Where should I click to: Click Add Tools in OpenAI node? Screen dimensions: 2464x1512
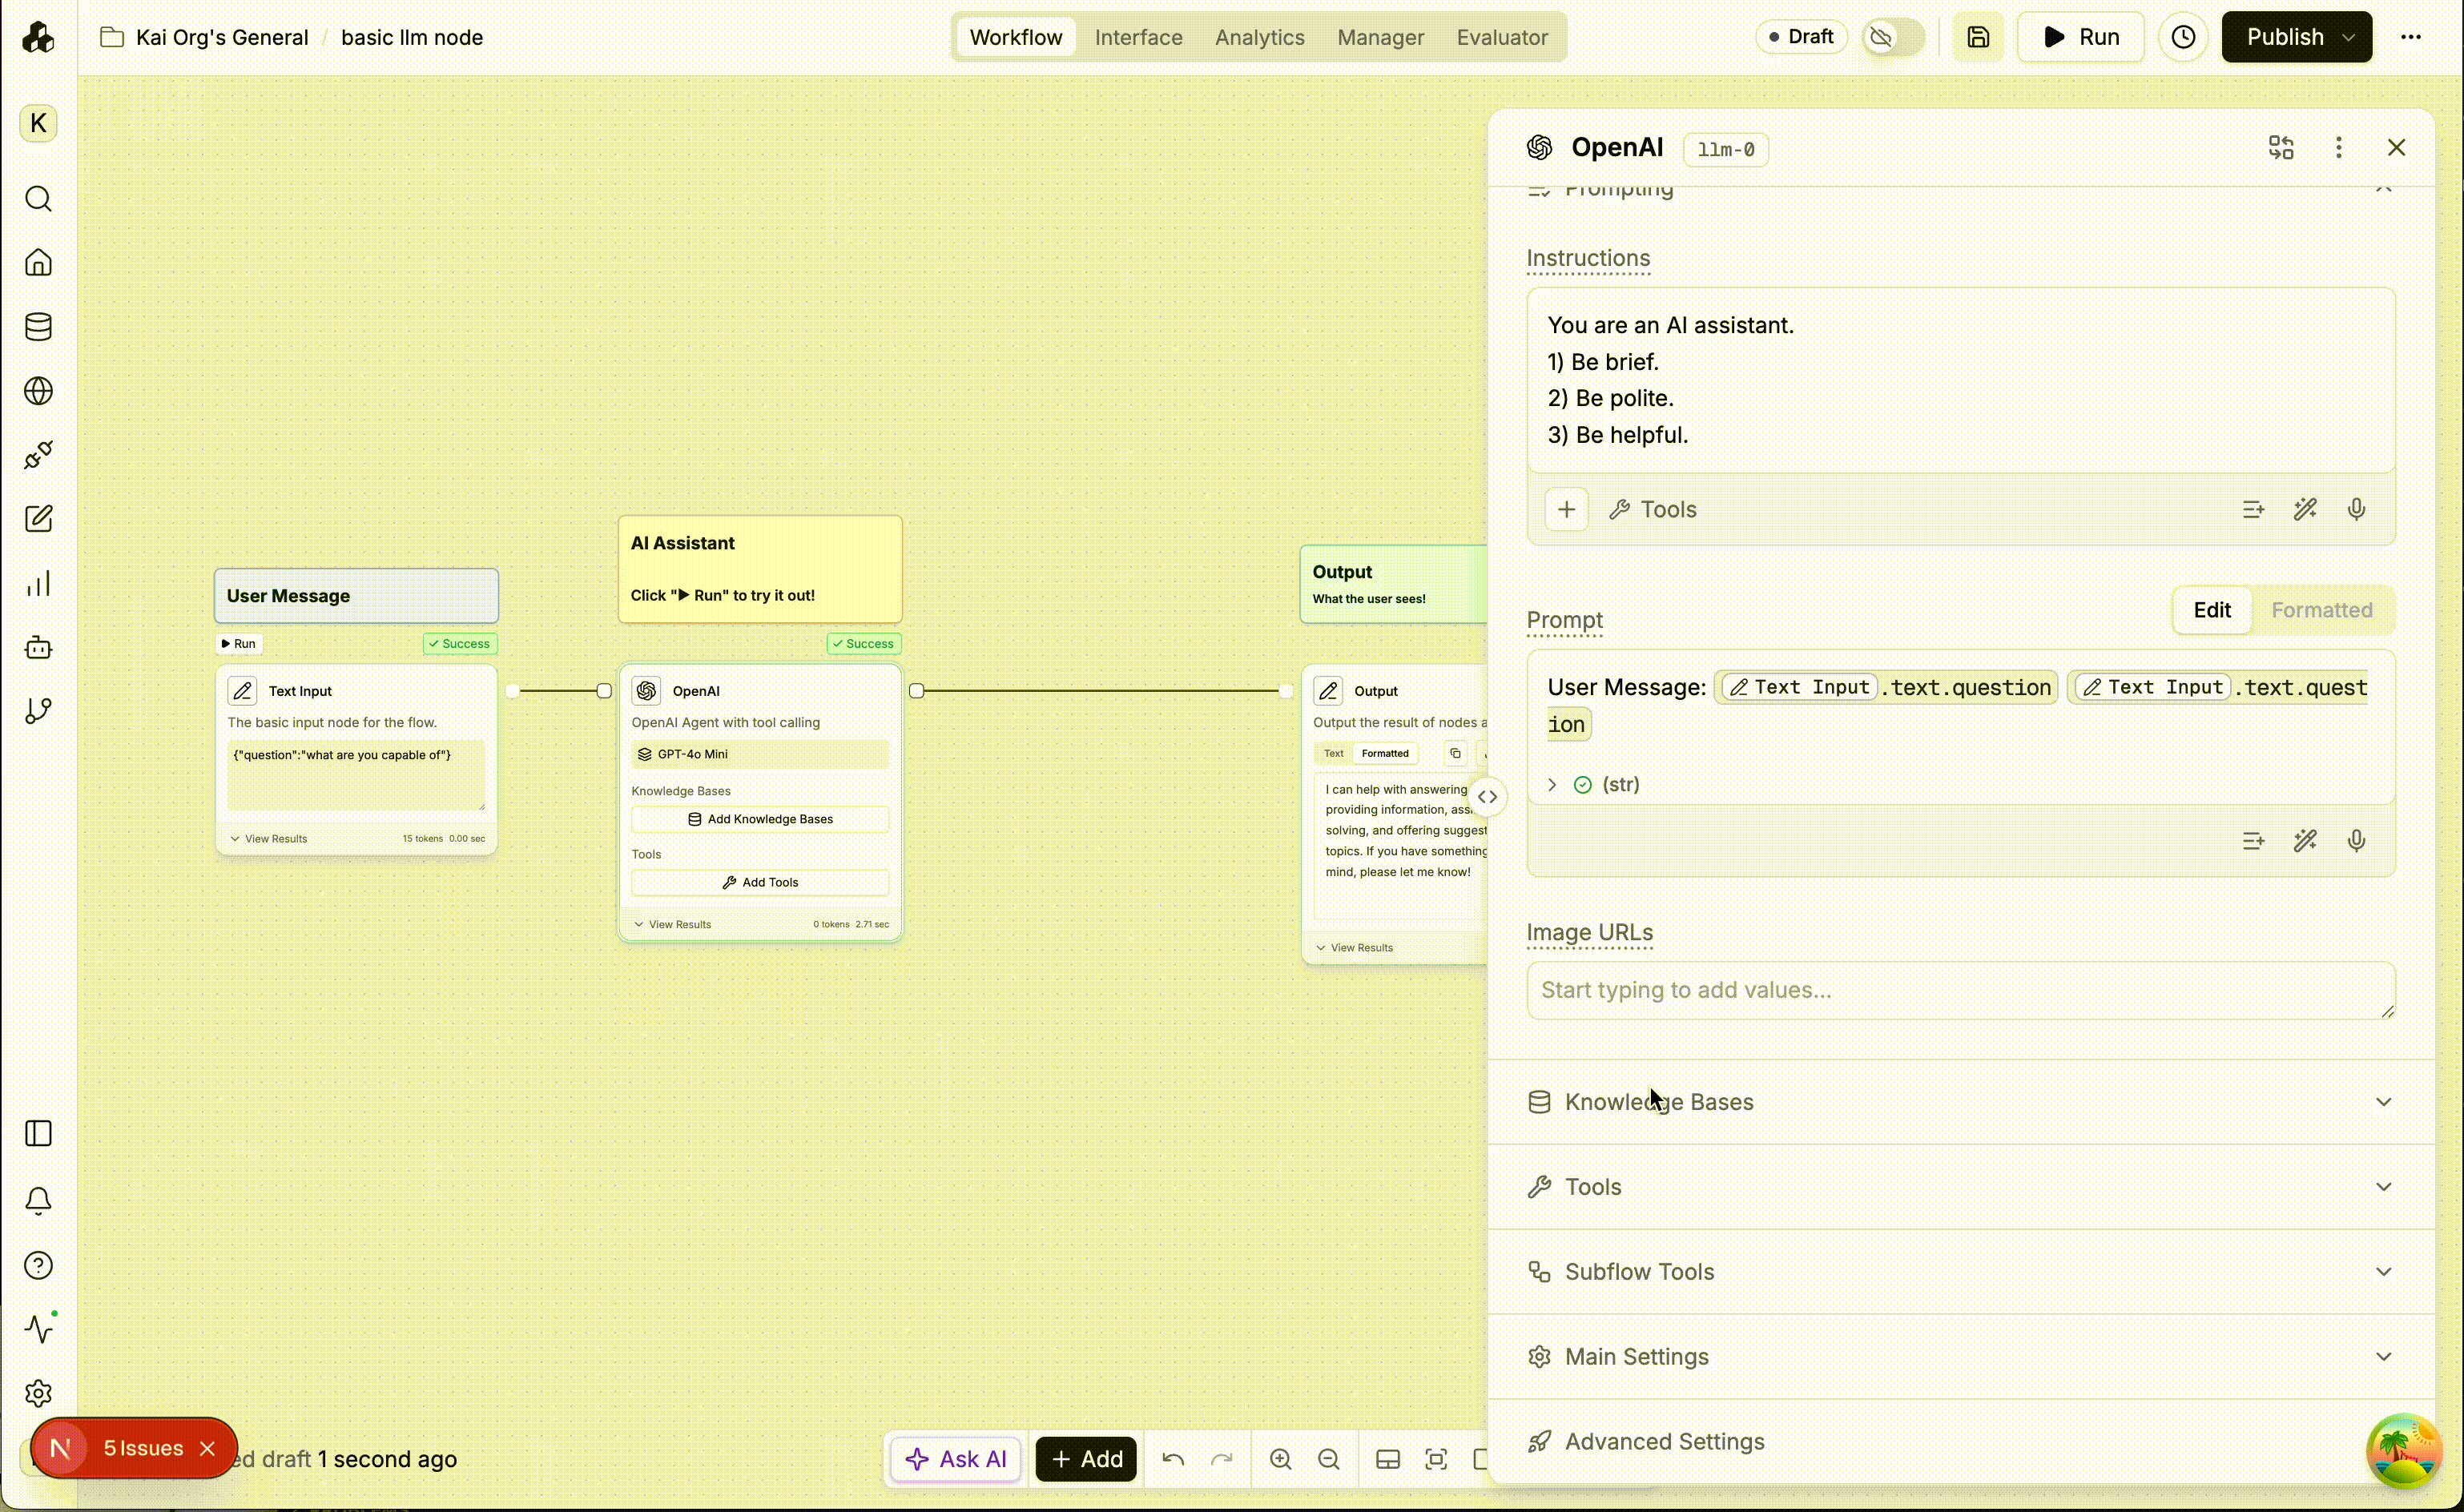(x=760, y=882)
